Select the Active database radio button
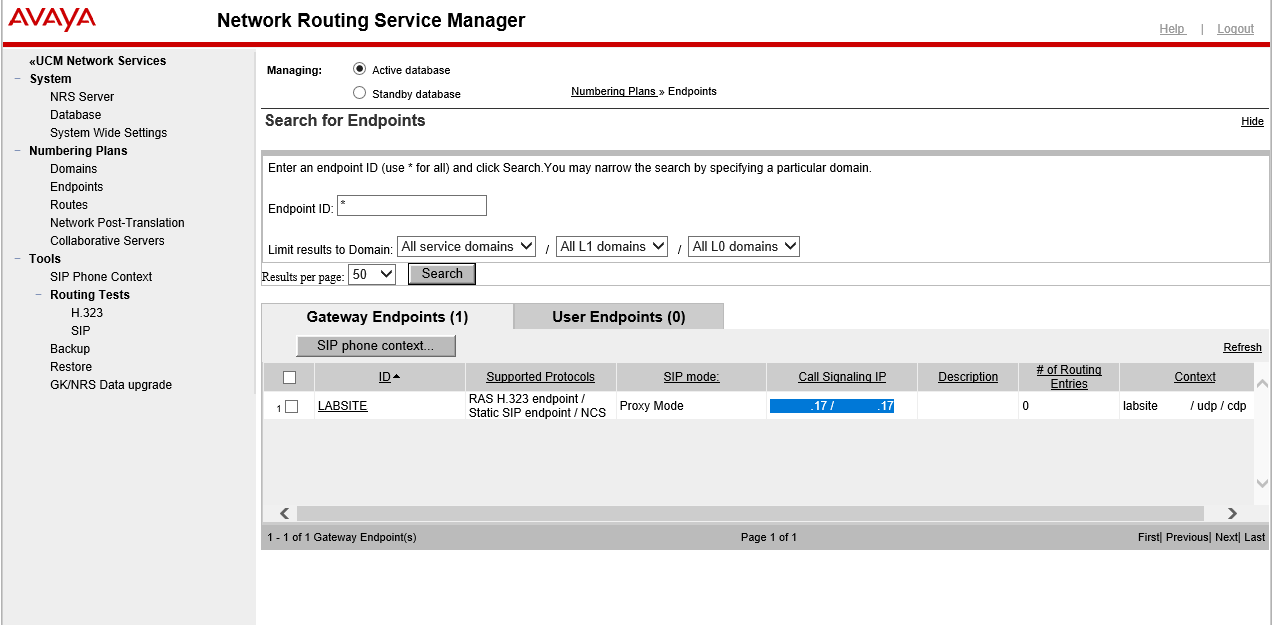The image size is (1273, 625). click(x=360, y=69)
